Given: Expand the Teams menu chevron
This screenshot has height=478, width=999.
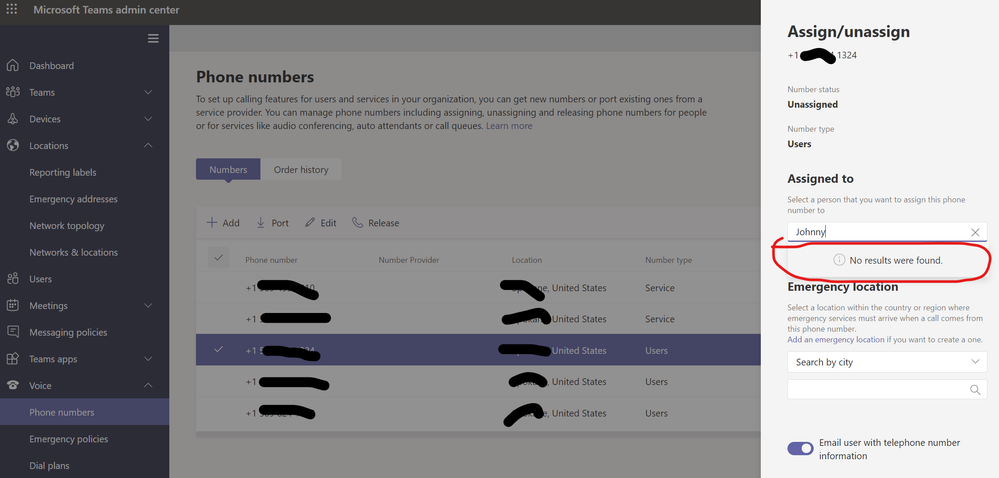Looking at the screenshot, I should (x=148, y=92).
